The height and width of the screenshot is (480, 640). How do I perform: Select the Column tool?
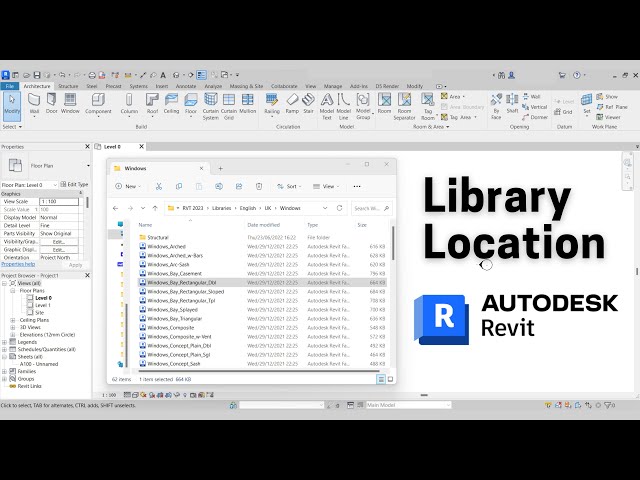(129, 104)
